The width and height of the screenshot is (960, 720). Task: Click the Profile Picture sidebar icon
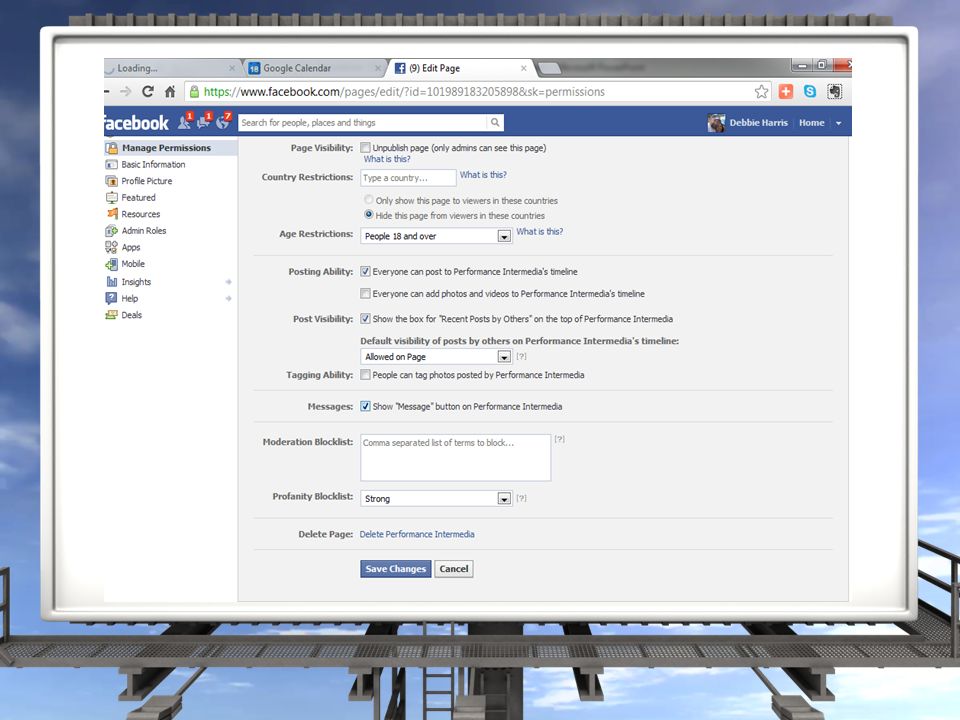point(111,181)
